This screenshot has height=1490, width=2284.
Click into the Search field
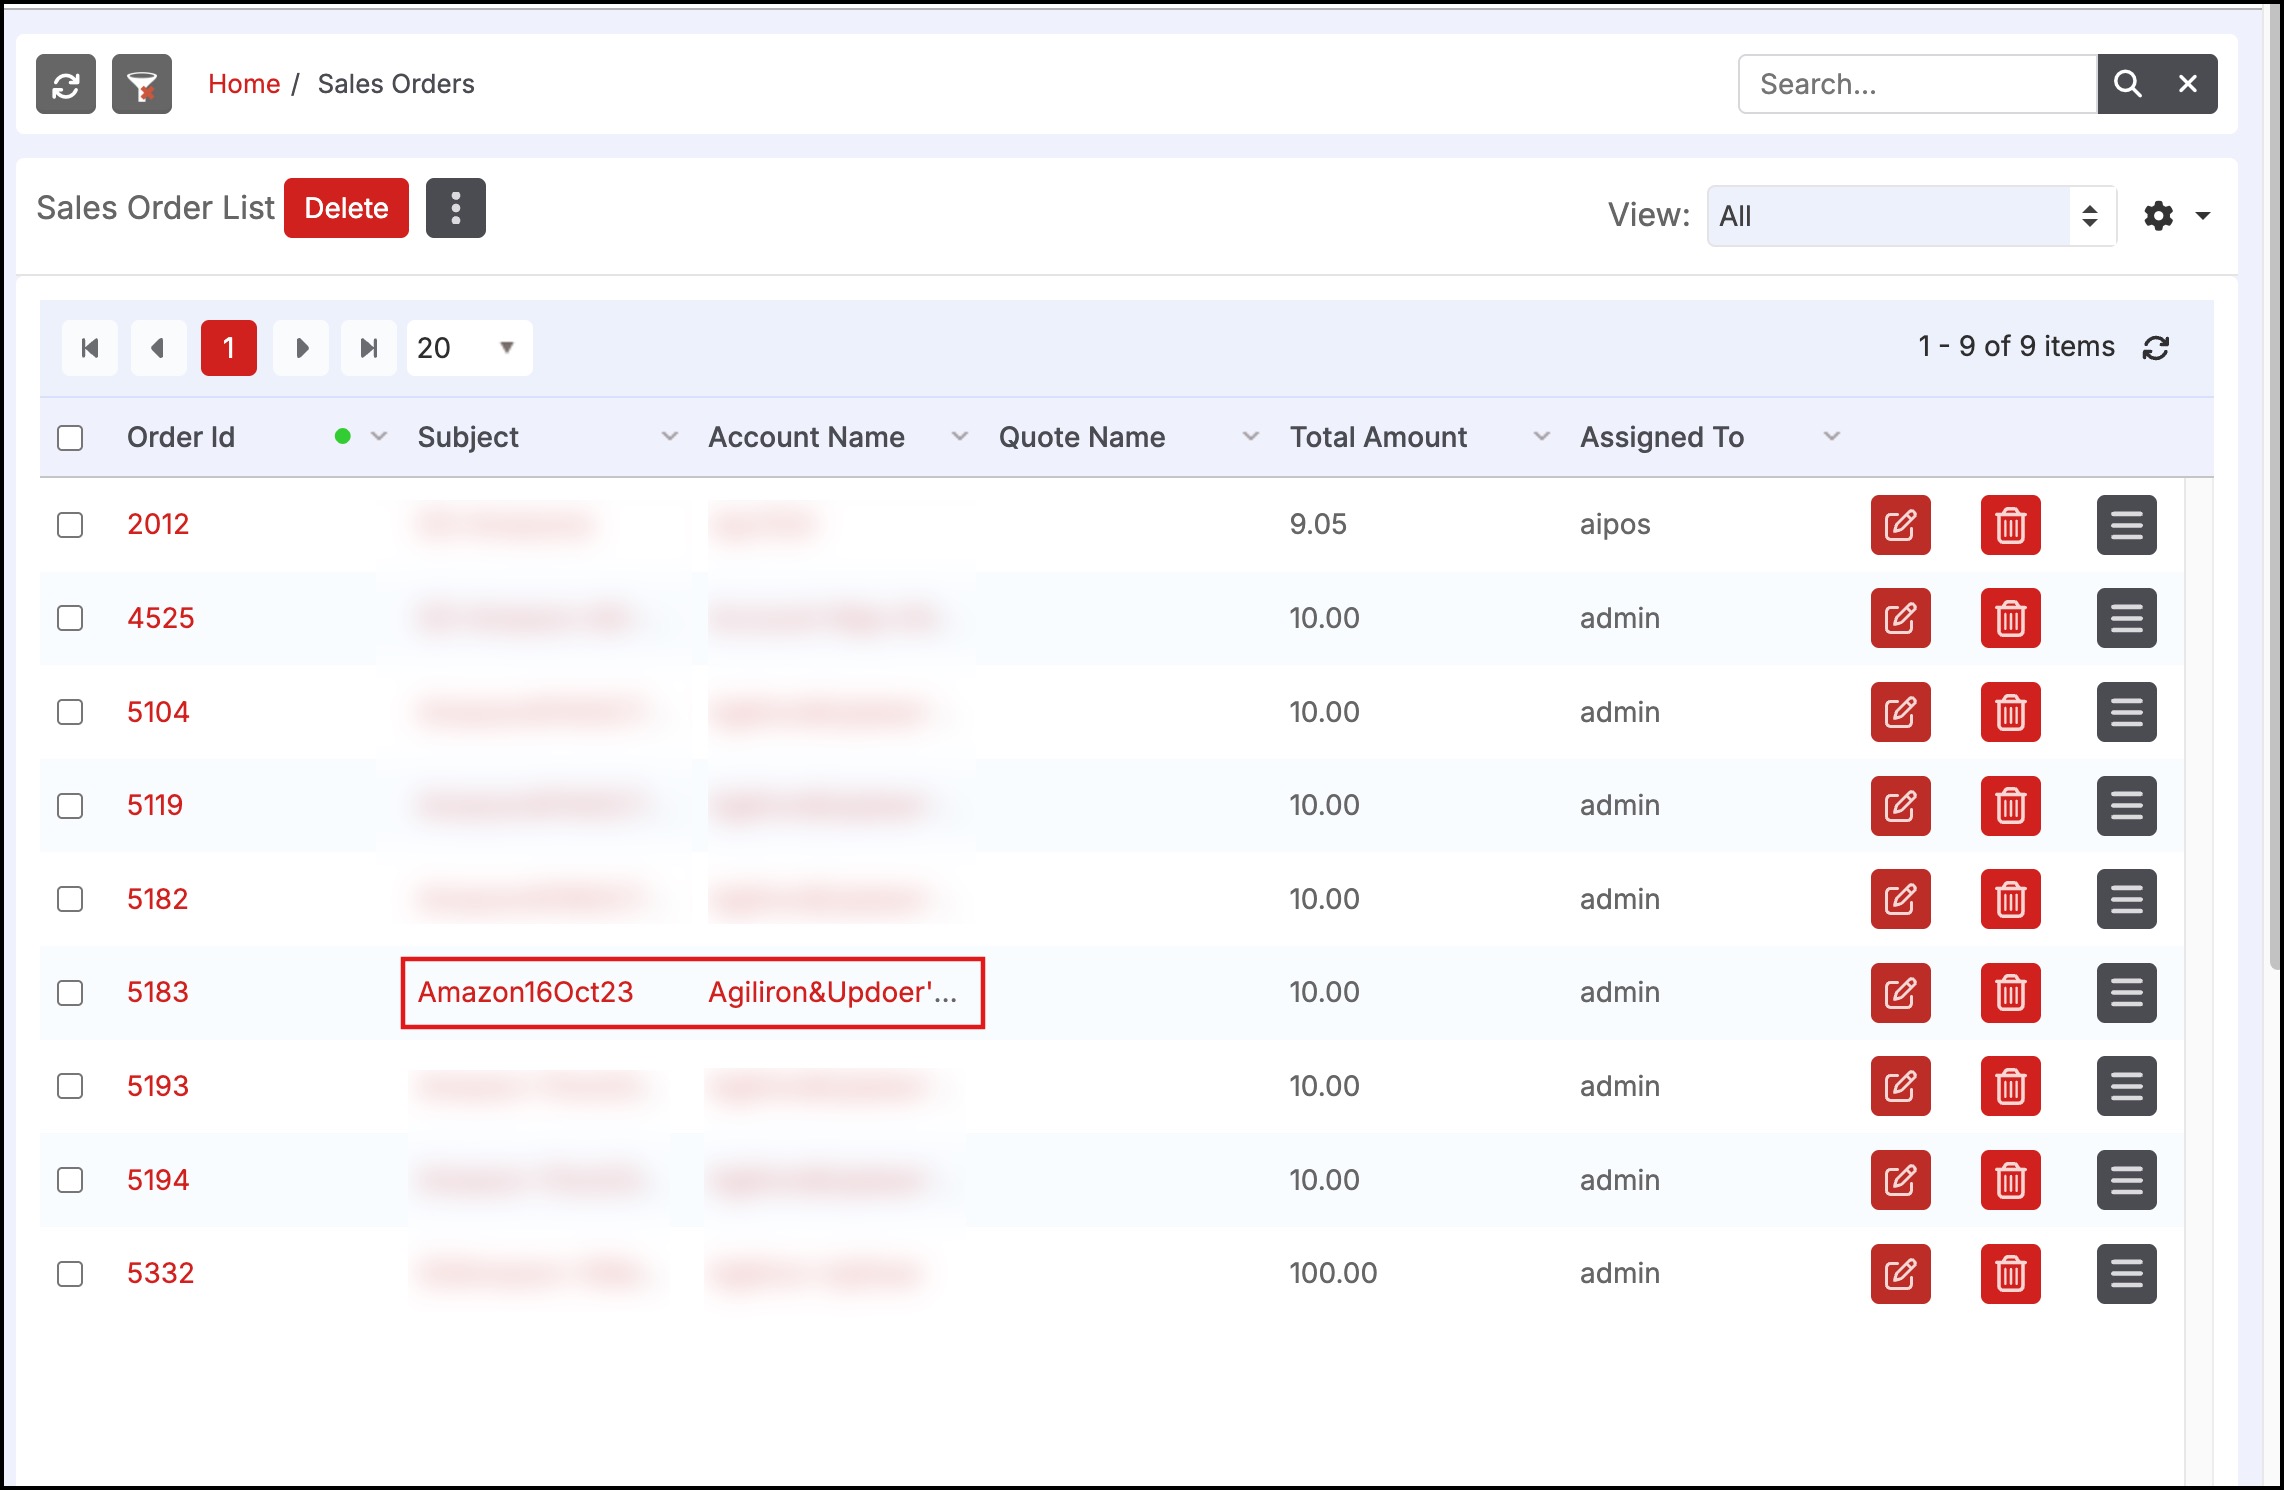(x=1916, y=85)
